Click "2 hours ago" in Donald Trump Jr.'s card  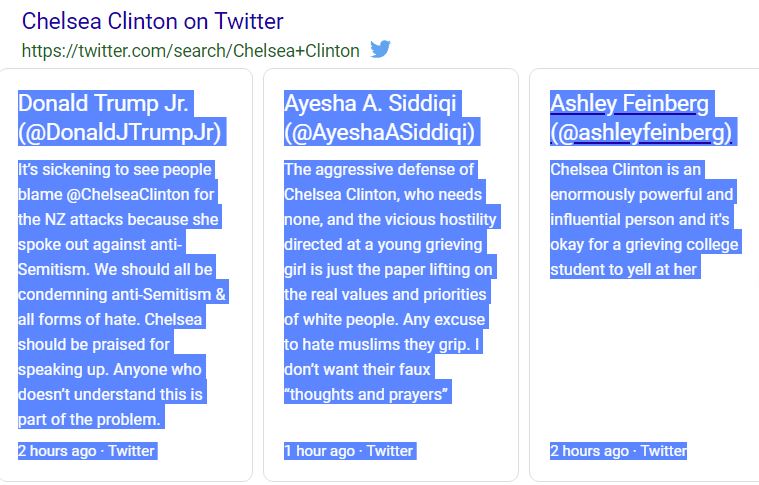pyautogui.click(x=57, y=450)
